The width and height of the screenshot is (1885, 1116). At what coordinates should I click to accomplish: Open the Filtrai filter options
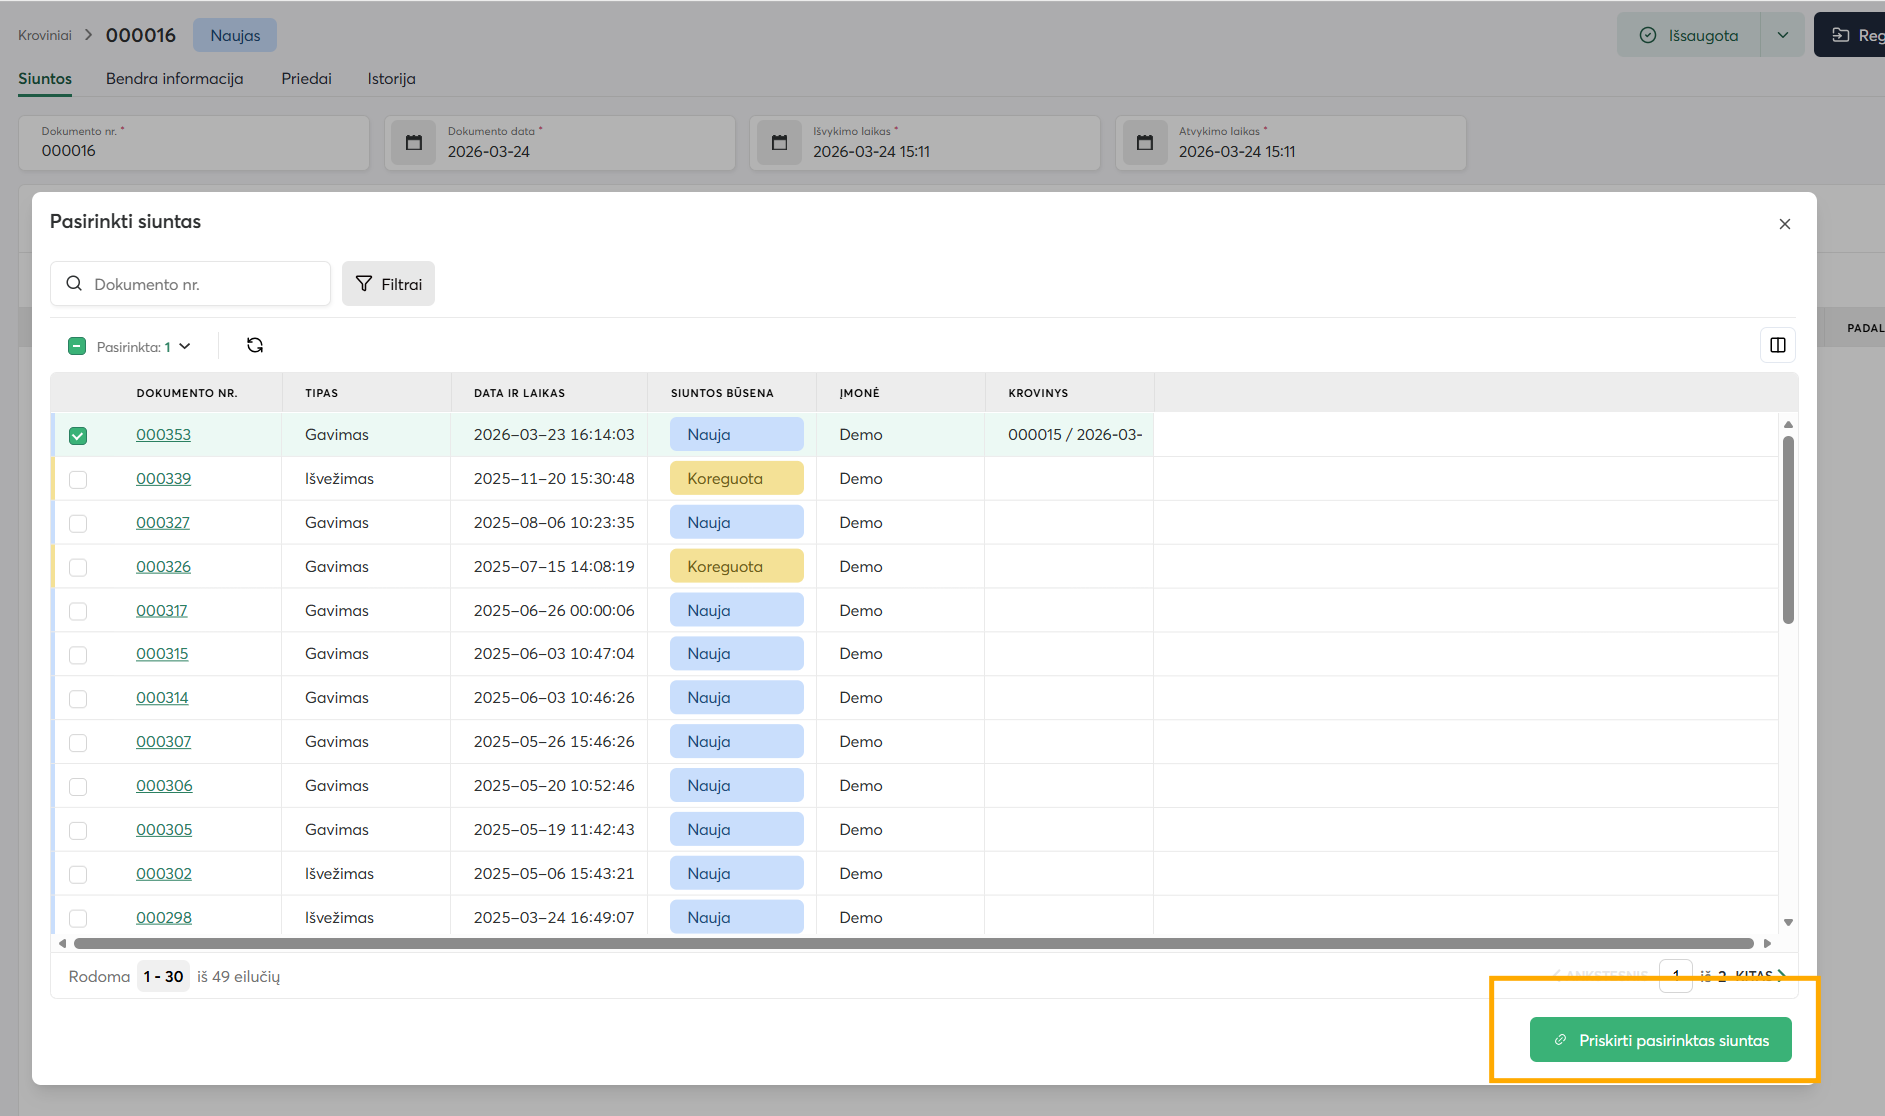388,284
